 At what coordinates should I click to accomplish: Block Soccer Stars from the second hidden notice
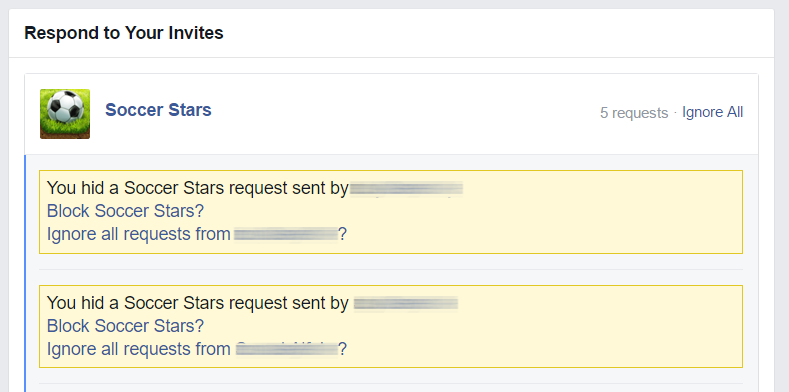(125, 326)
